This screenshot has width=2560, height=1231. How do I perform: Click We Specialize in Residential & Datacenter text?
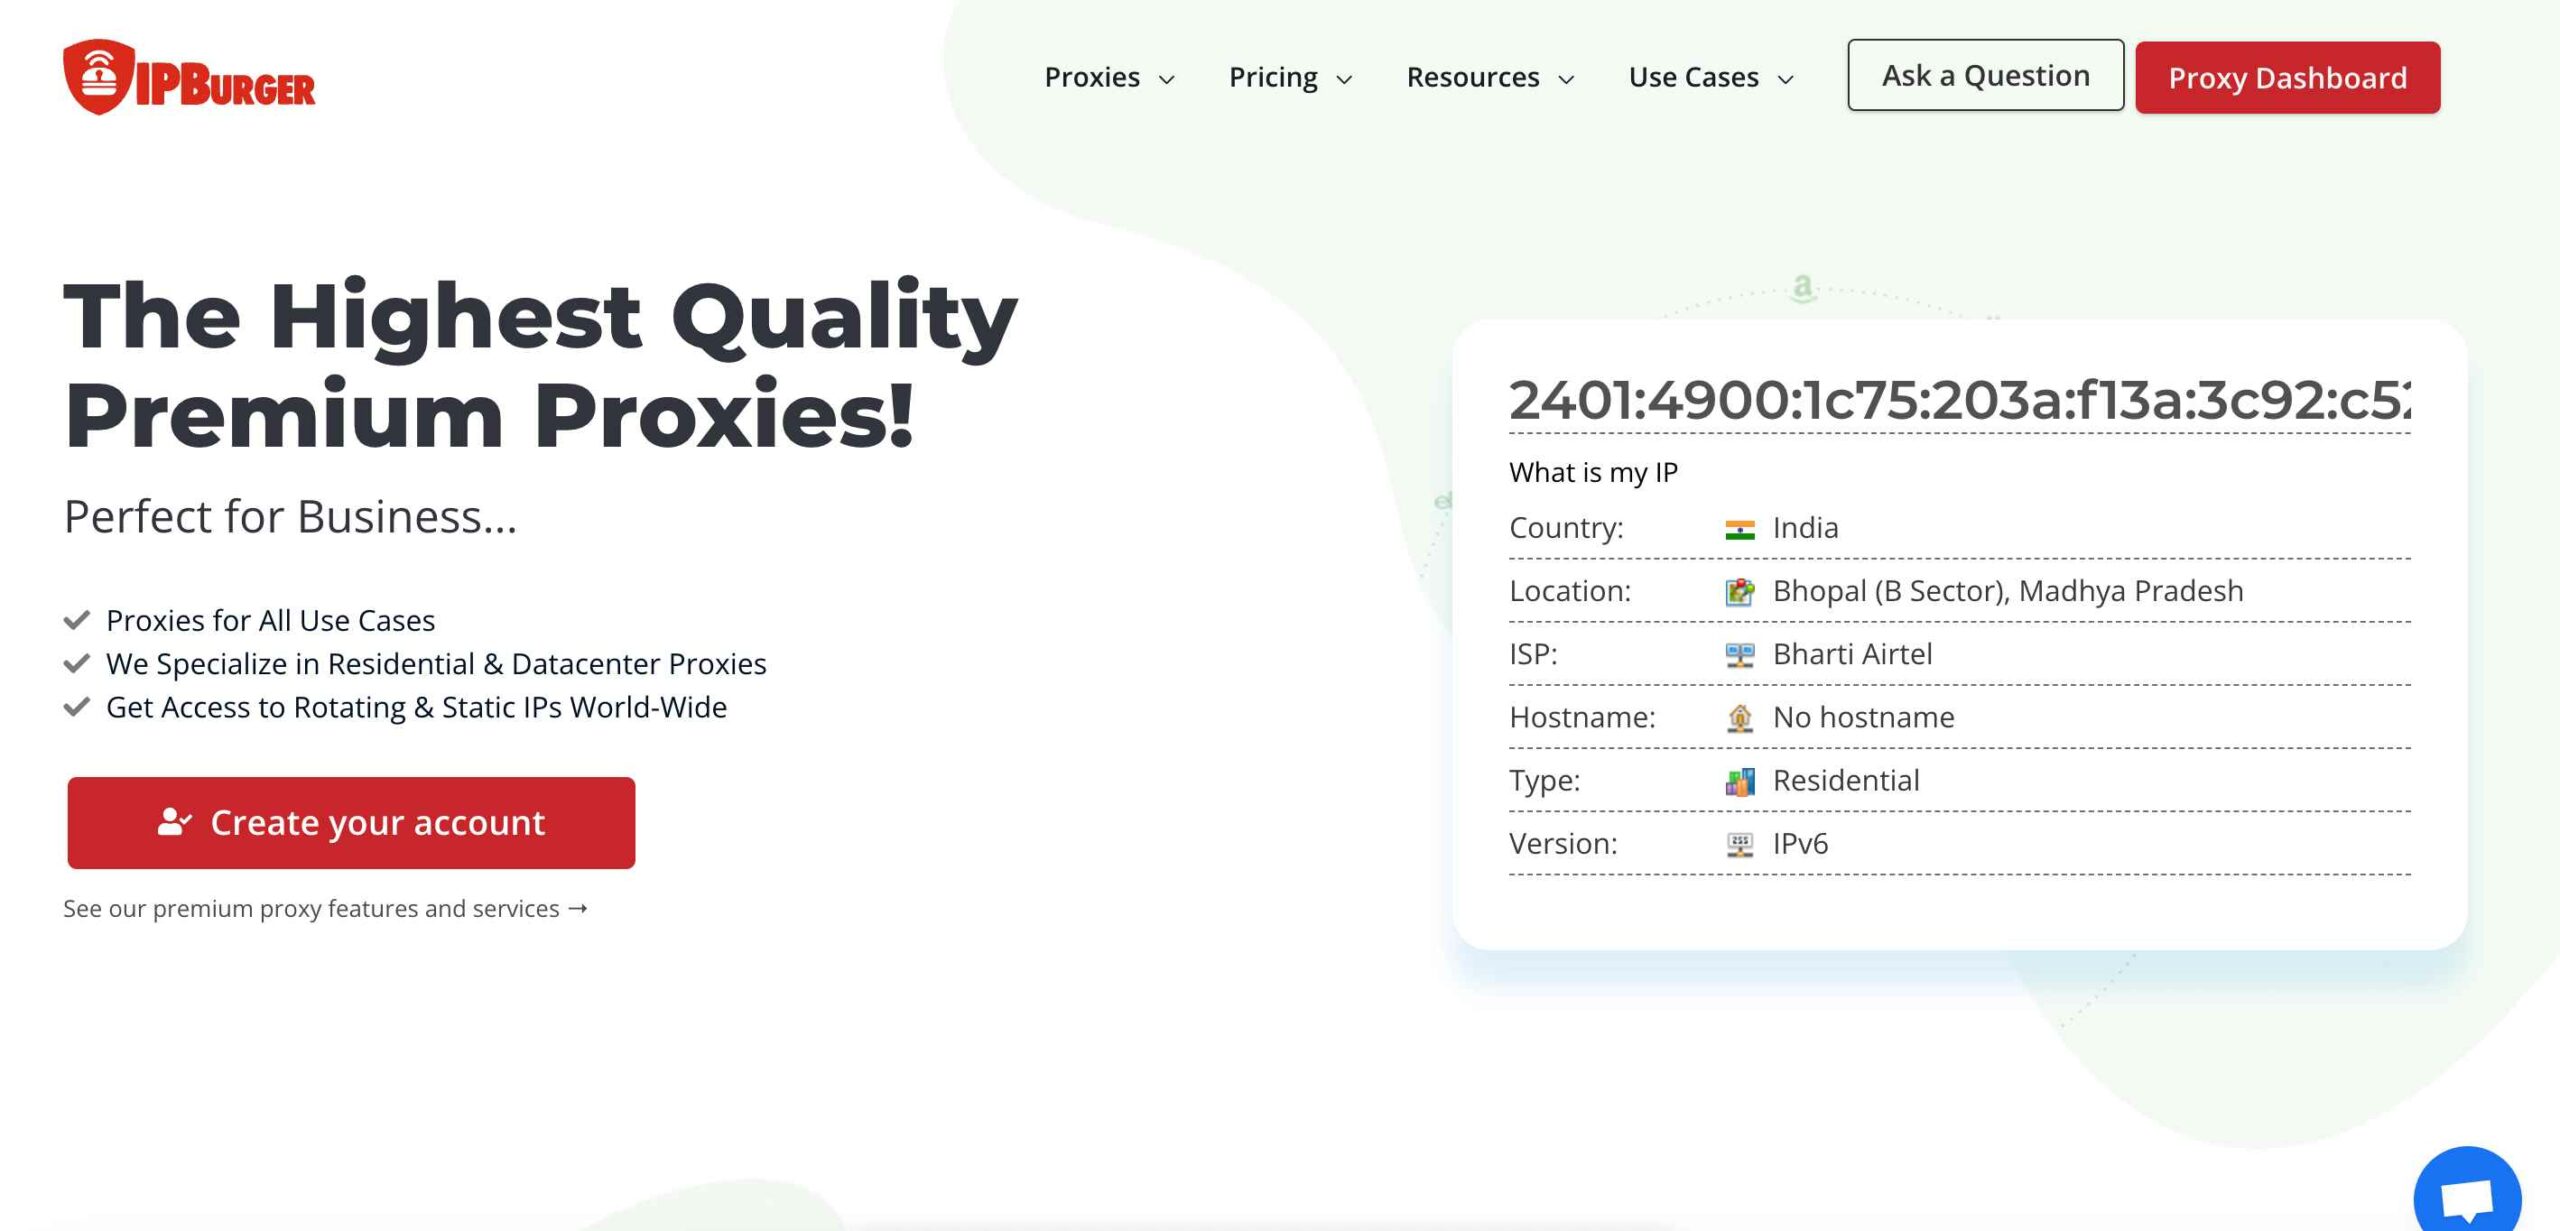click(x=436, y=663)
